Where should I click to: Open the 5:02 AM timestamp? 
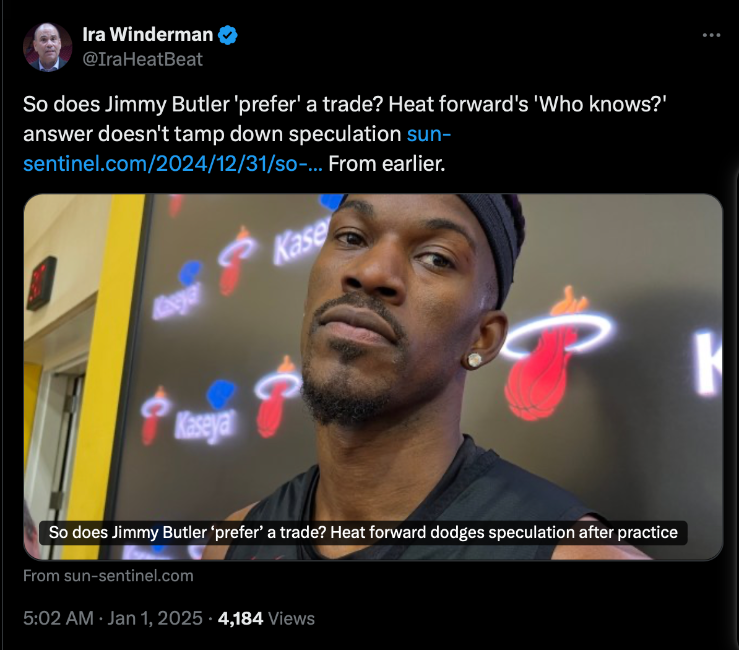click(58, 618)
